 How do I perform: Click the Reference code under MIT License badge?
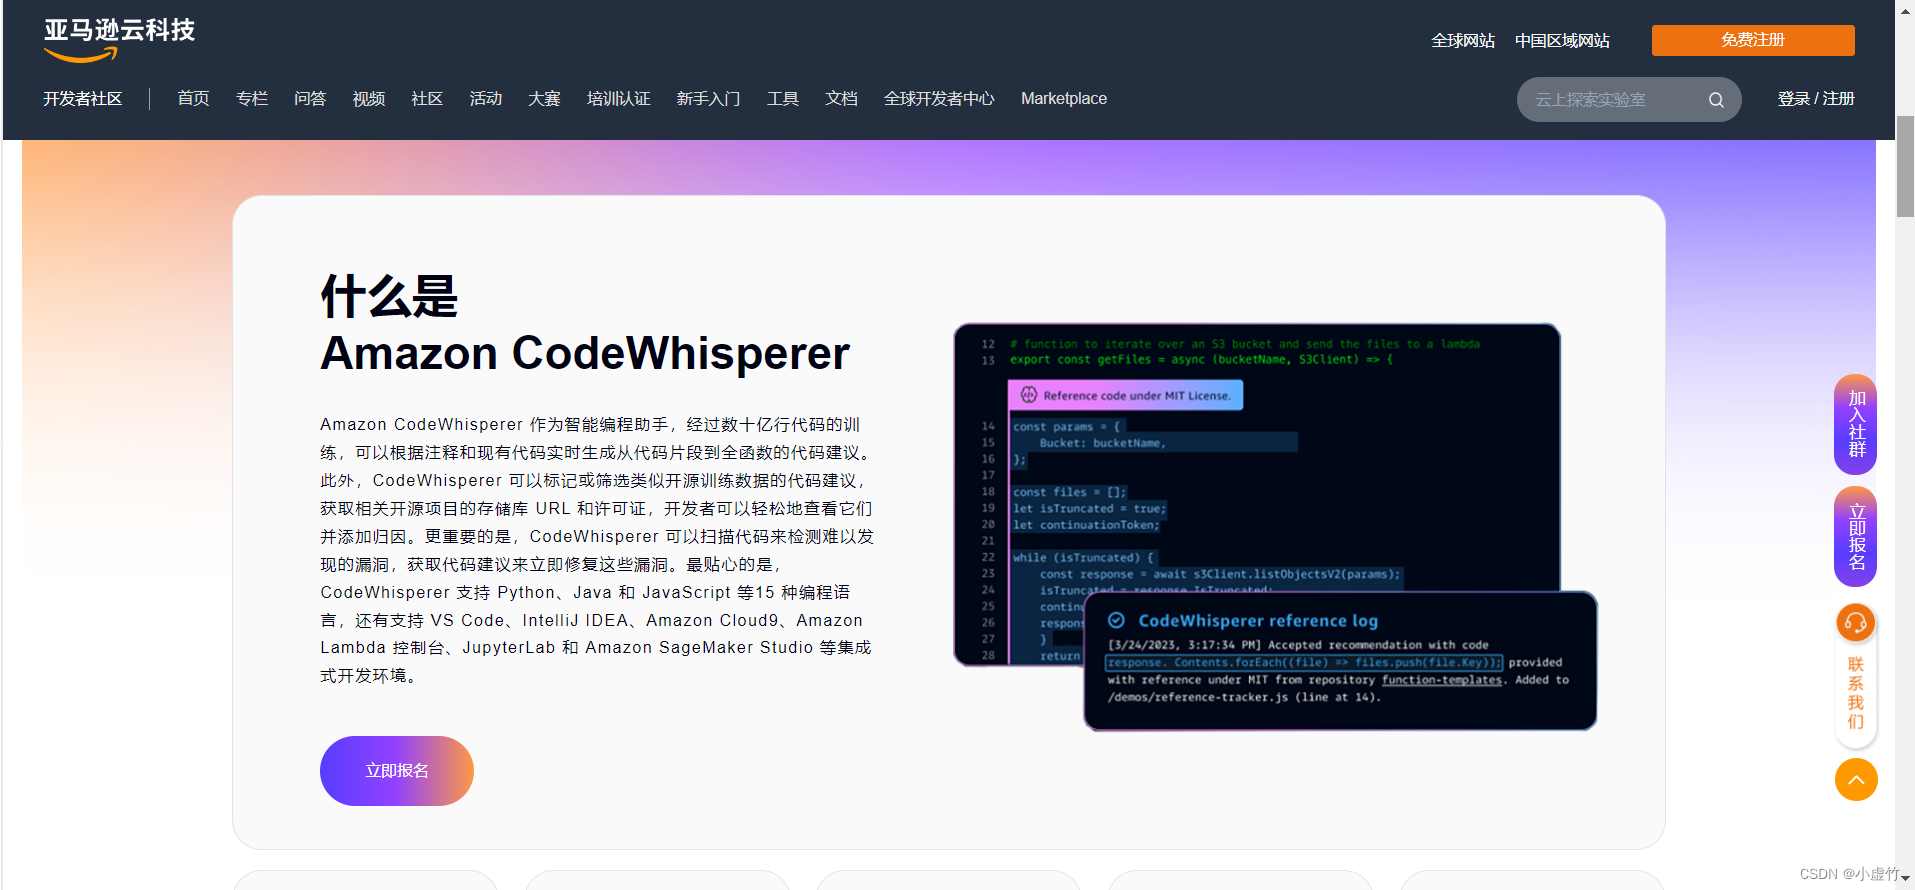[x=1125, y=395]
